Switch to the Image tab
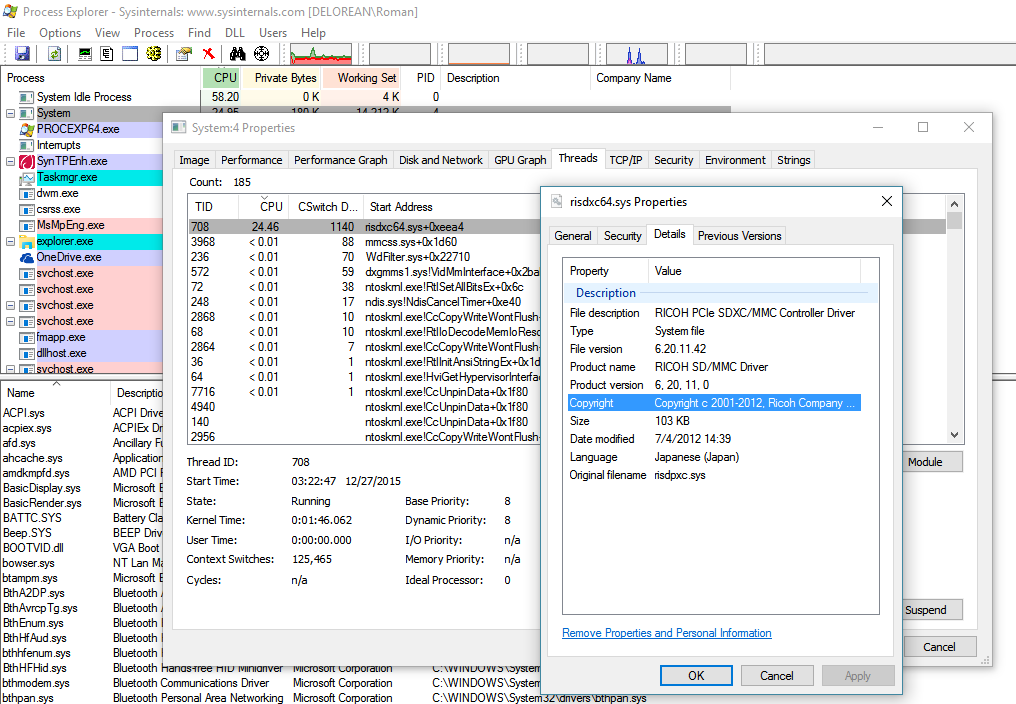This screenshot has width=1016, height=704. pos(194,160)
